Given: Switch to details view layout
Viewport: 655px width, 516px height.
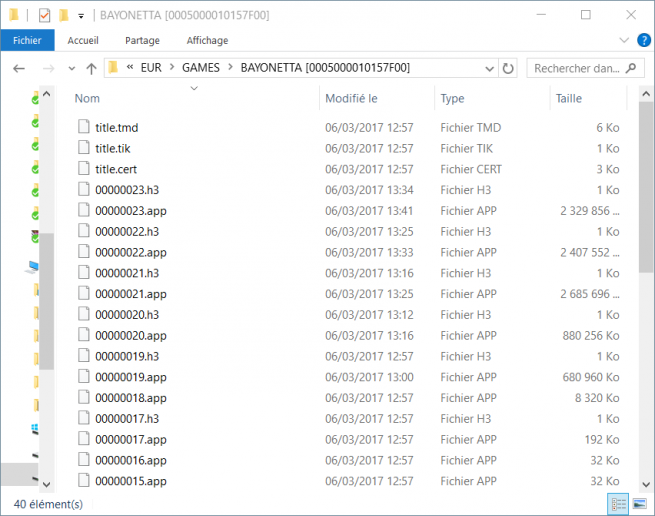Looking at the screenshot, I should coord(618,504).
